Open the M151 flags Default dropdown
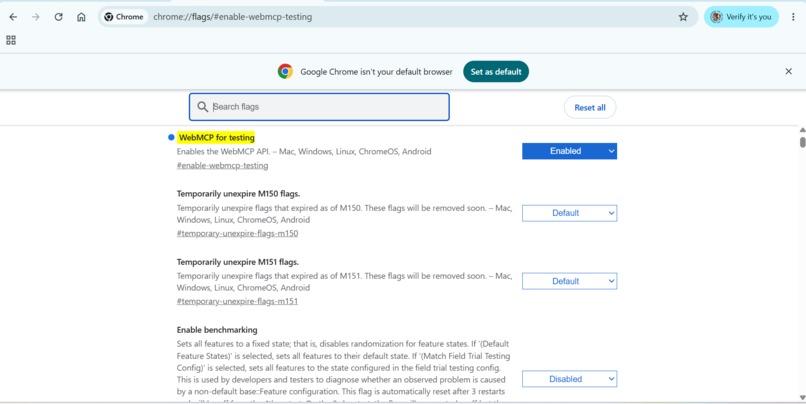806x404 pixels. [x=570, y=281]
